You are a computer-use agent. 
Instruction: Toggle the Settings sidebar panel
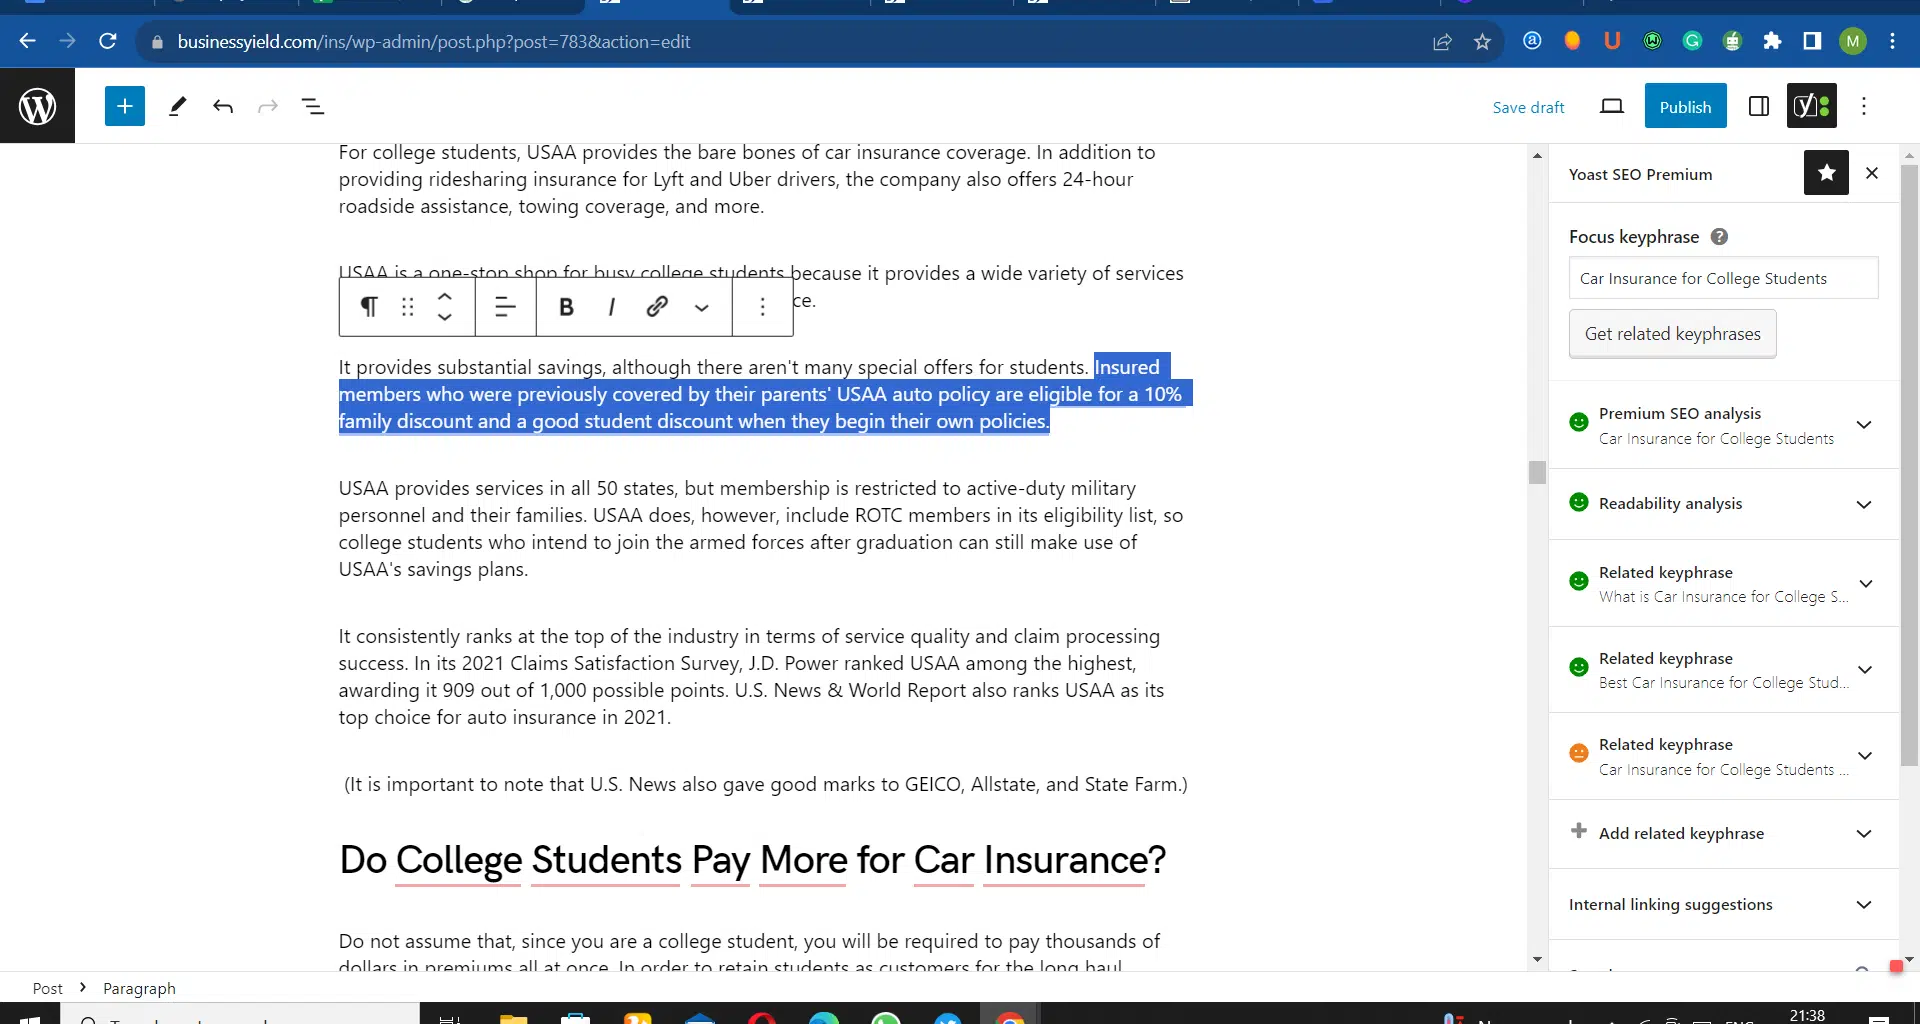[x=1758, y=106]
